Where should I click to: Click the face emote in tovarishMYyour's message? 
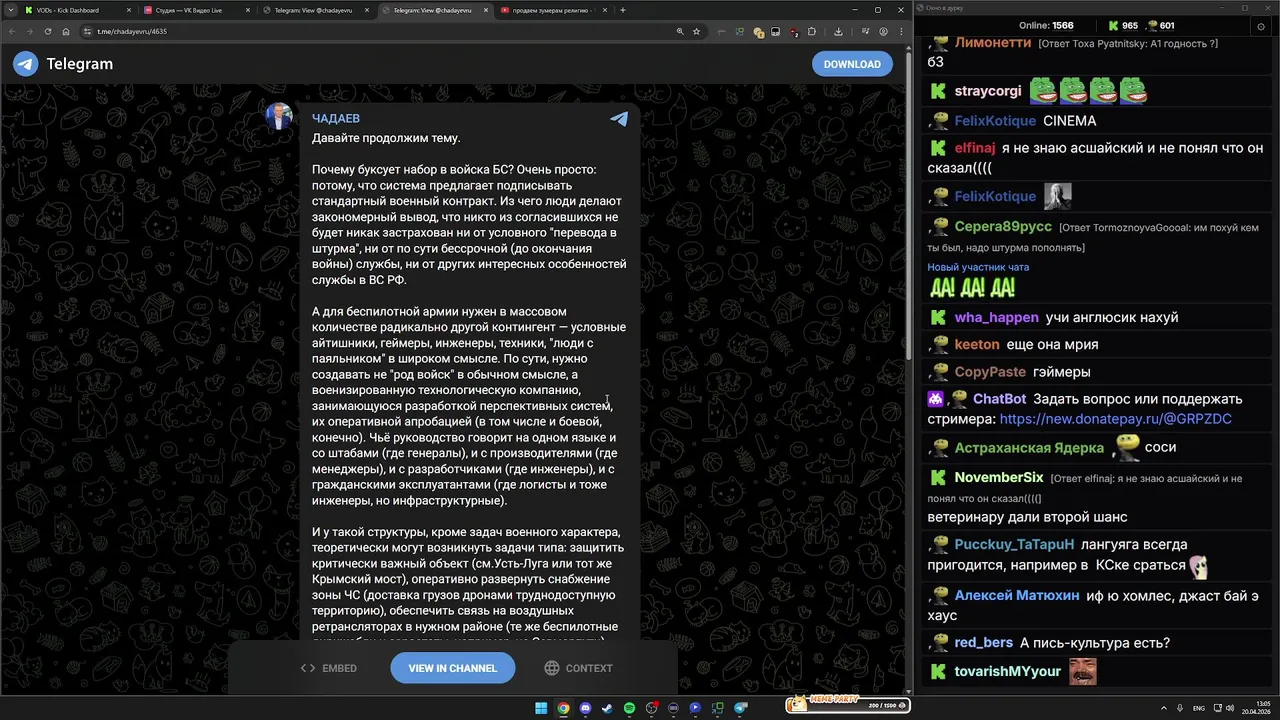coord(1083,671)
